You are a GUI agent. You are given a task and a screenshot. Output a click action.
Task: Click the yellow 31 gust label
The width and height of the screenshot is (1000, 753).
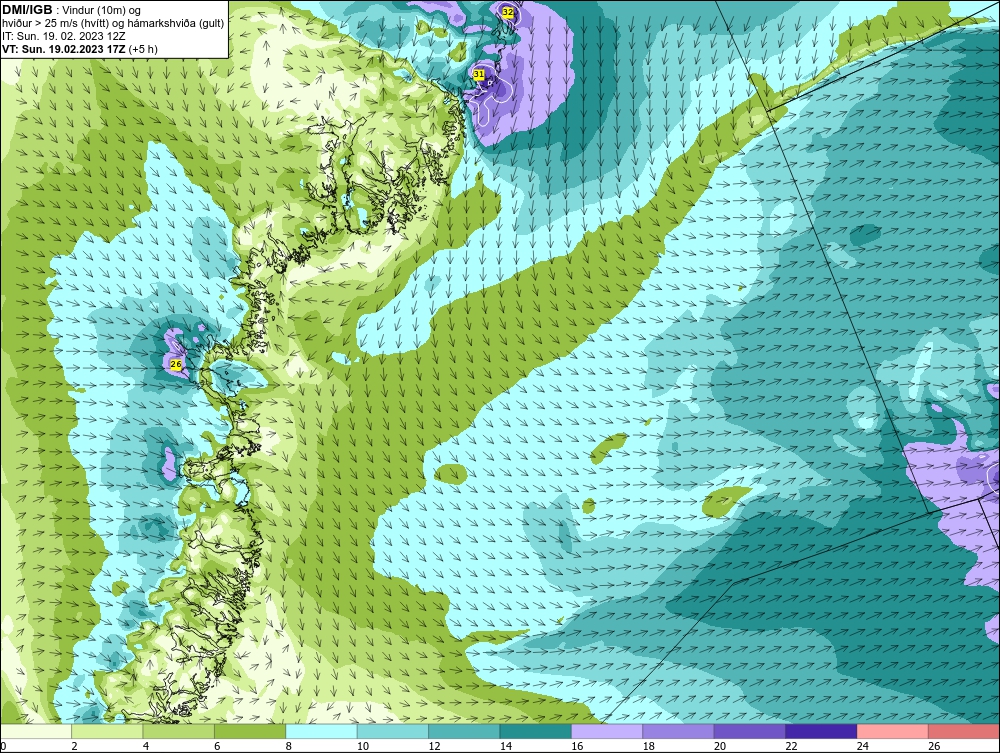[479, 75]
